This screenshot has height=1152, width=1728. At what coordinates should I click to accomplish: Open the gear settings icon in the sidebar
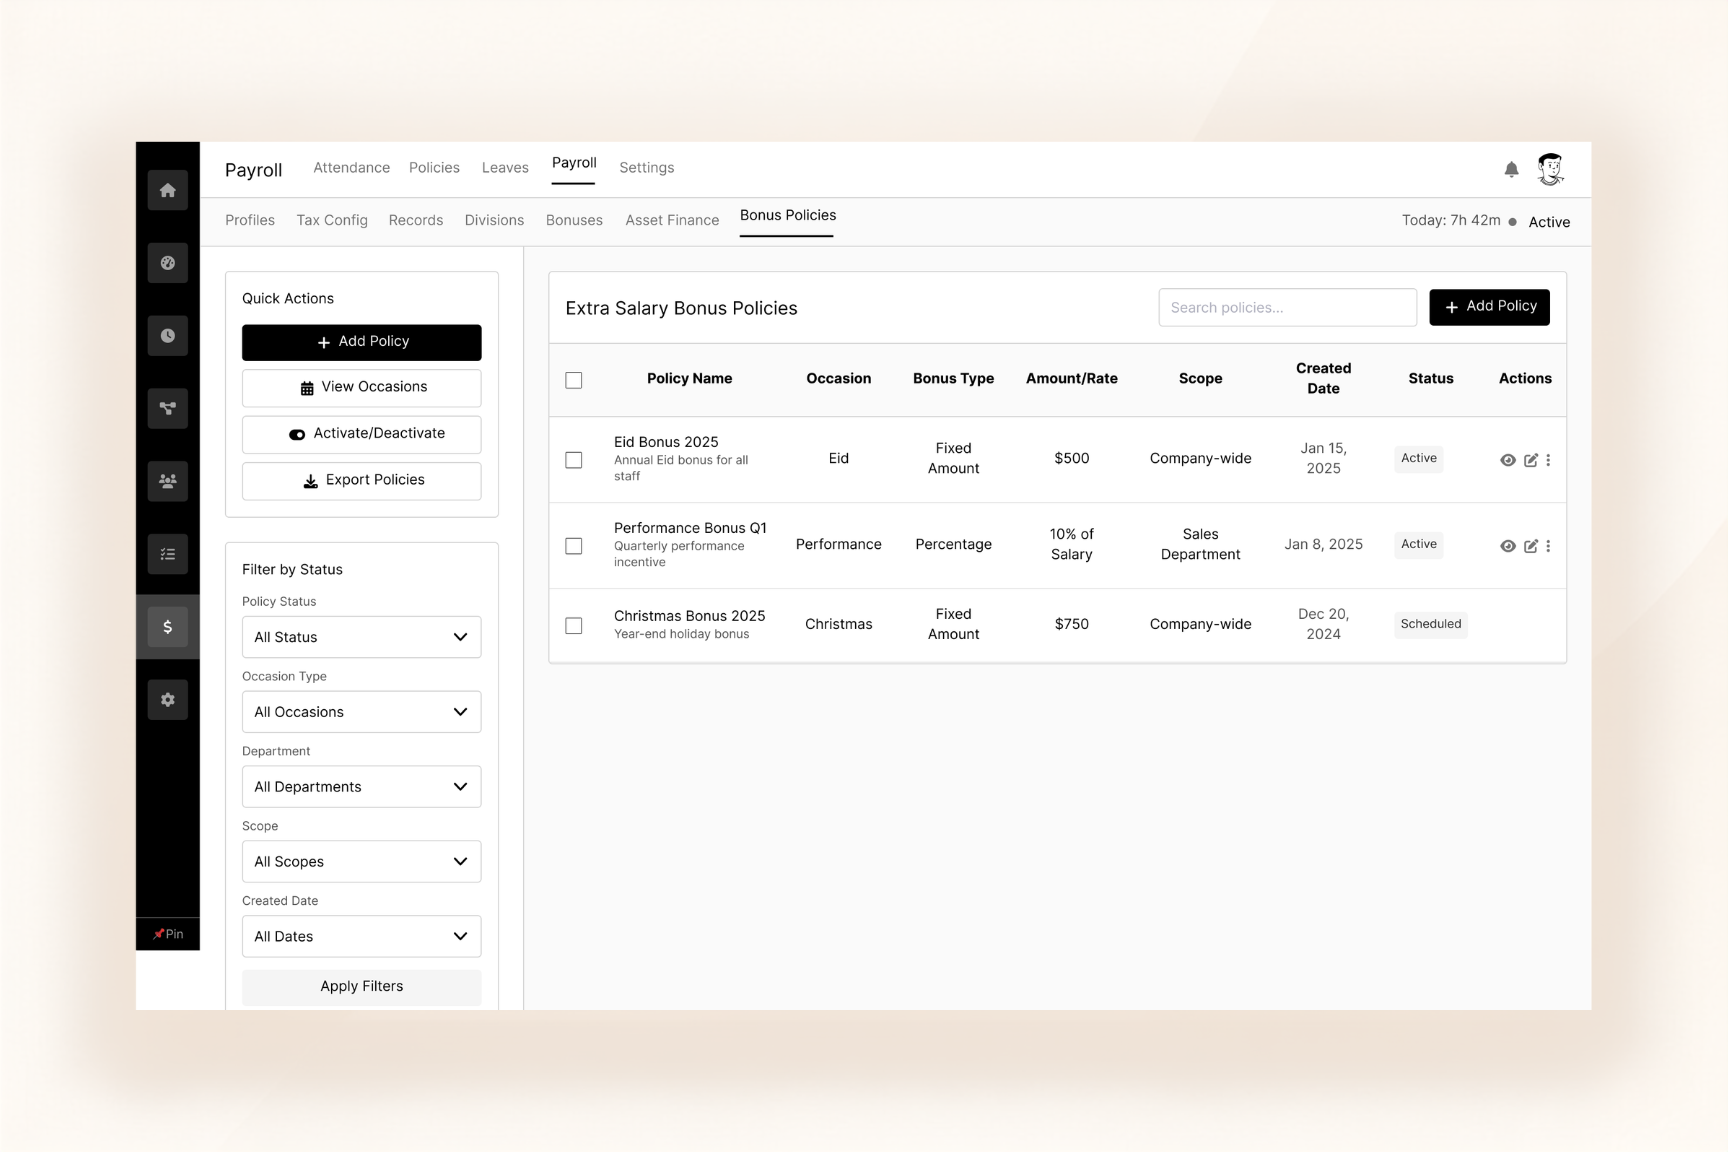(168, 700)
